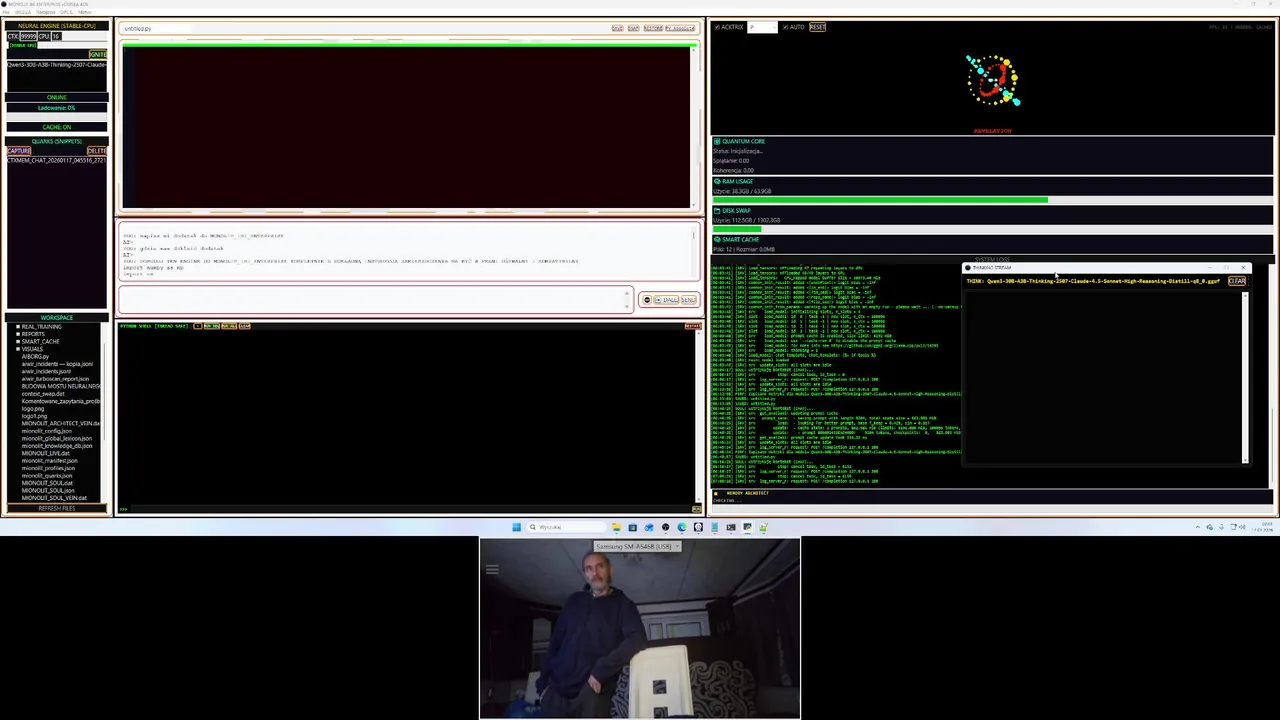Select file mionolit_profiles.json
The width and height of the screenshot is (1280, 720).
coord(48,468)
